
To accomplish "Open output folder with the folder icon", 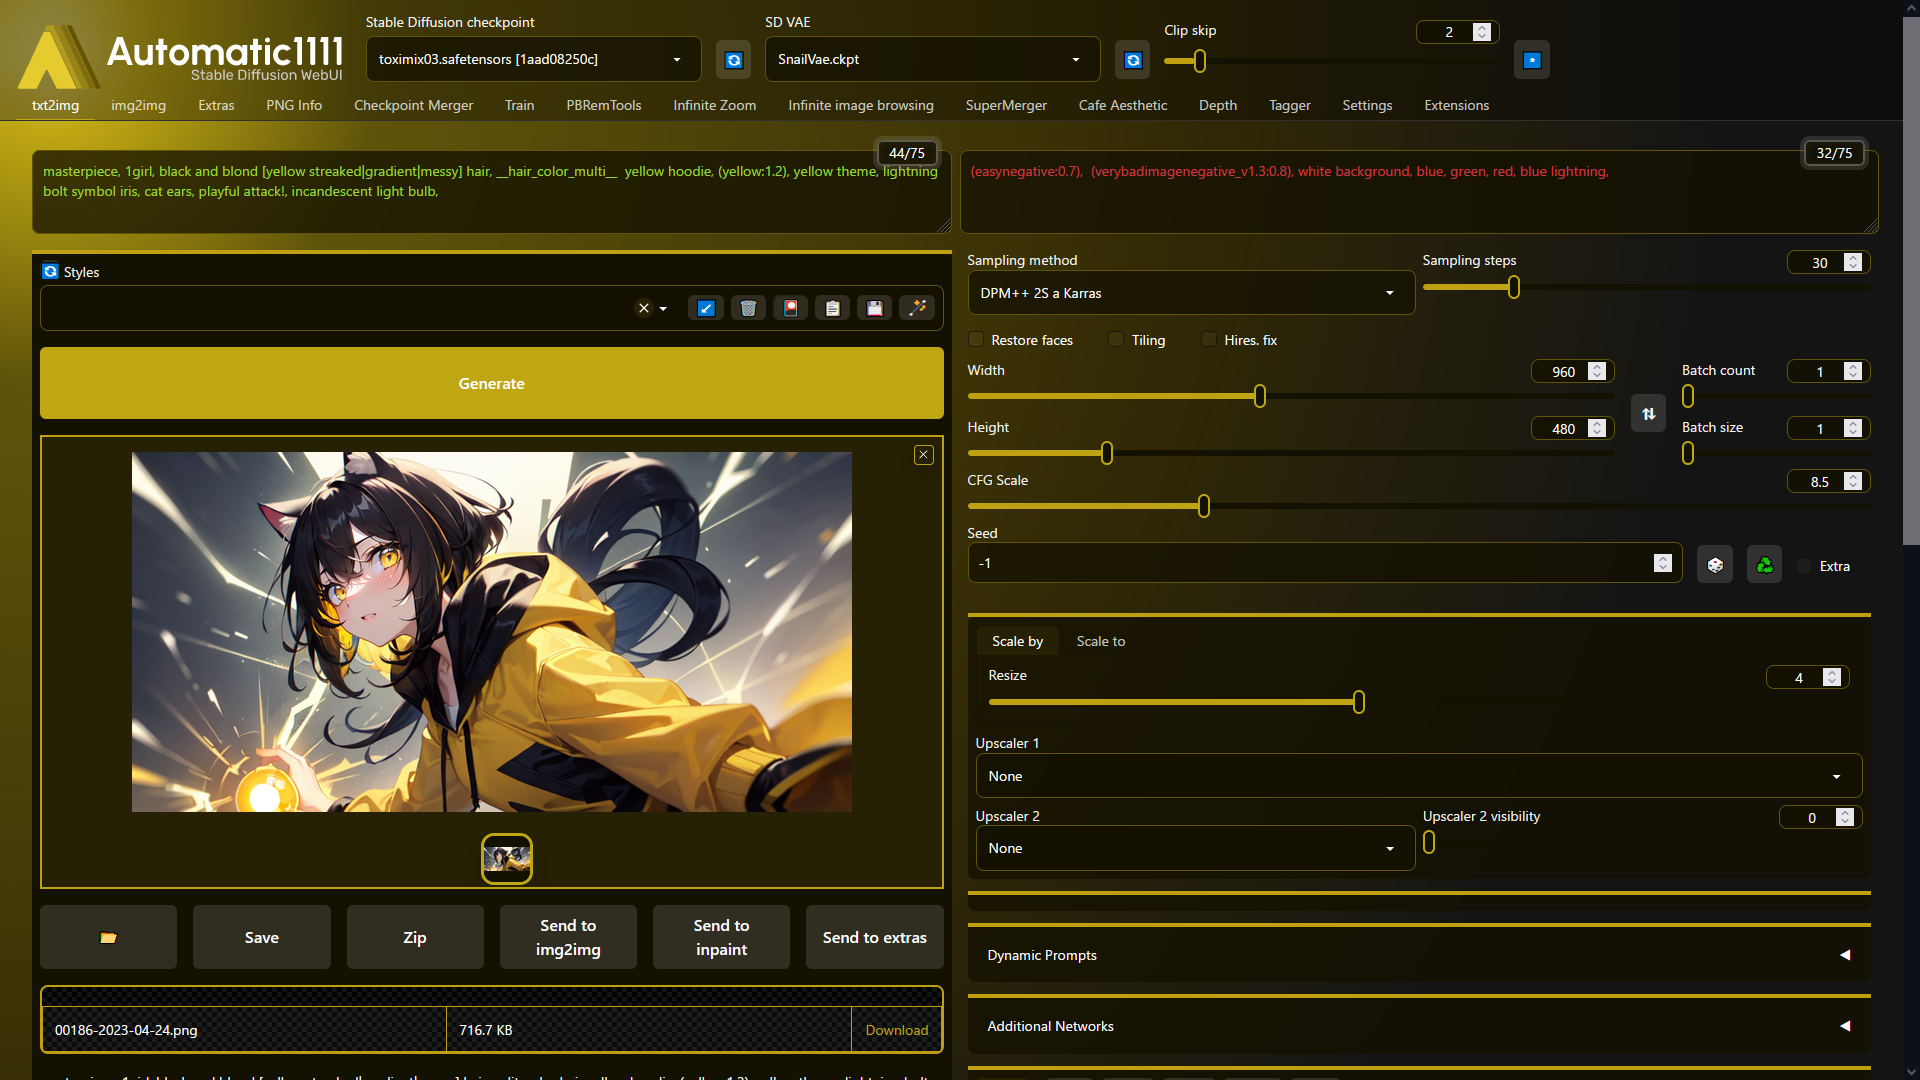I will [108, 937].
